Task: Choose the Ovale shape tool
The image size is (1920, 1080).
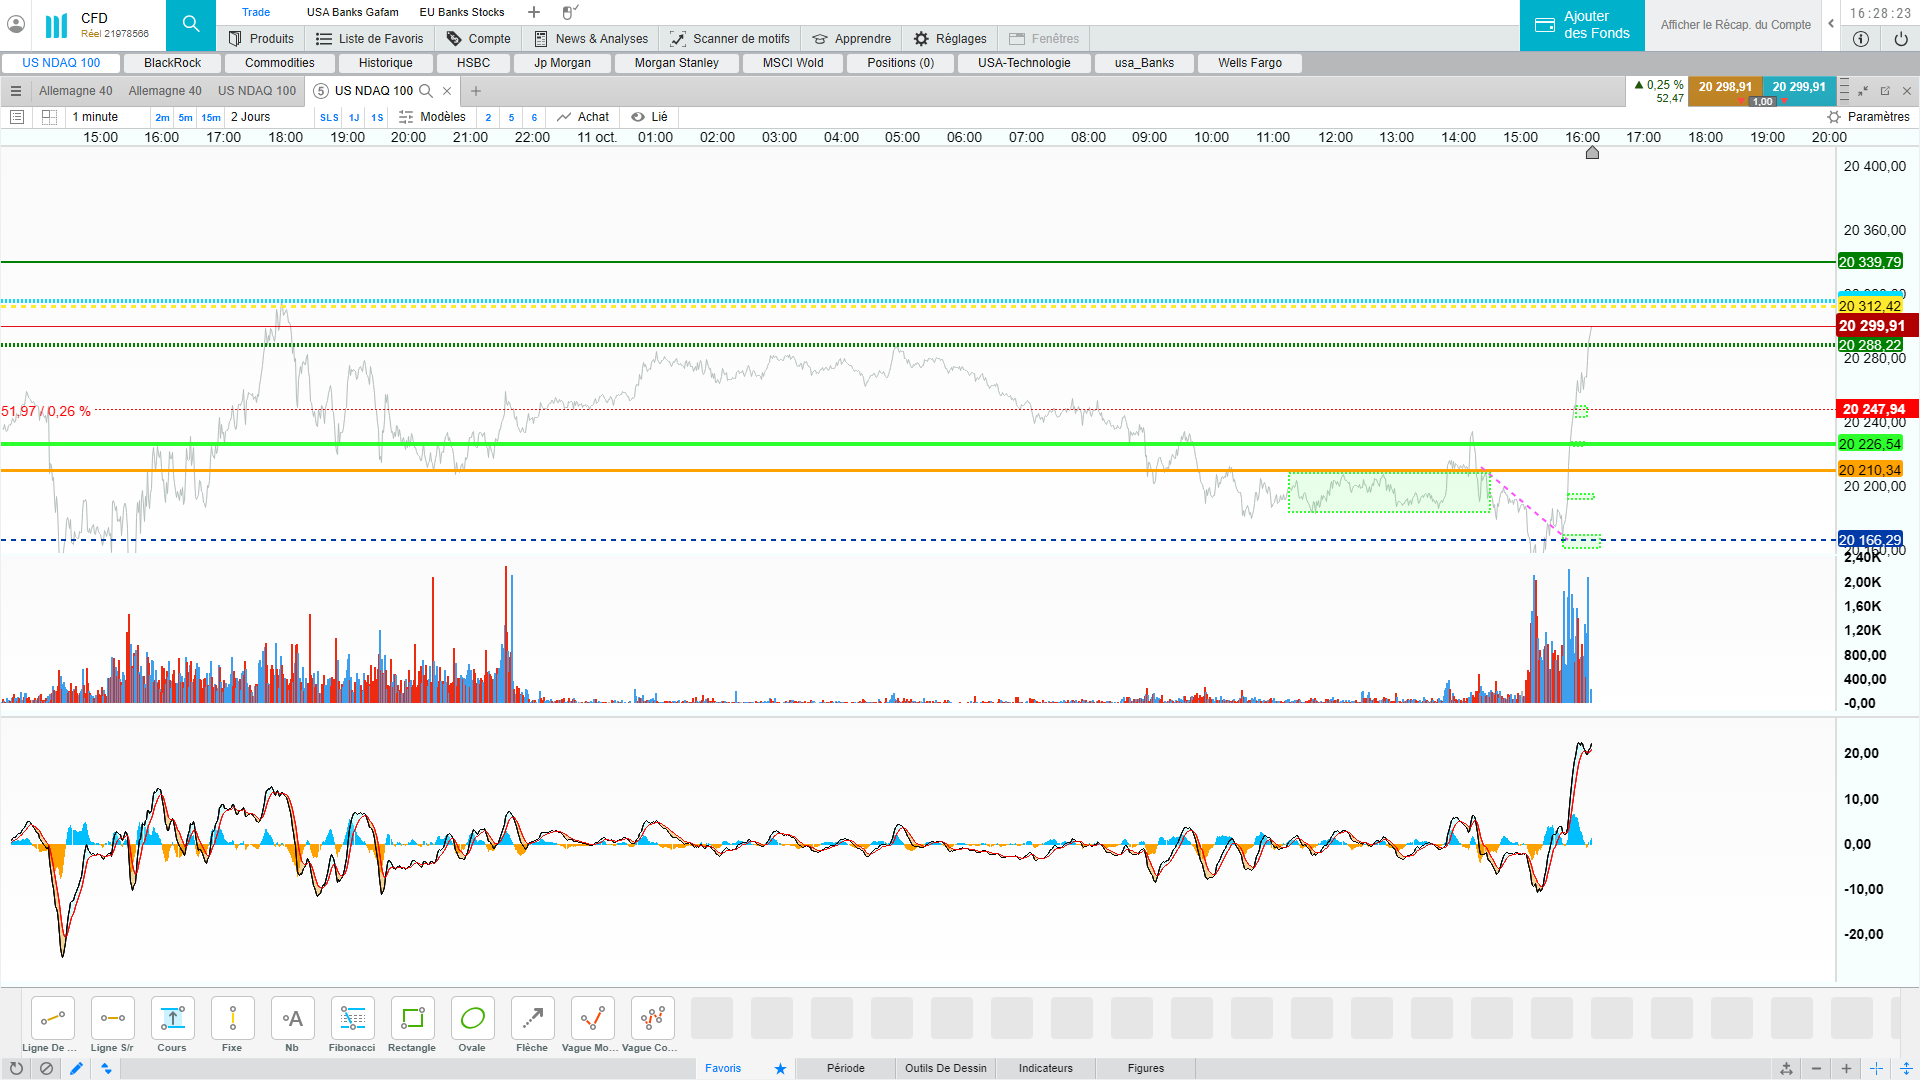Action: click(472, 1019)
